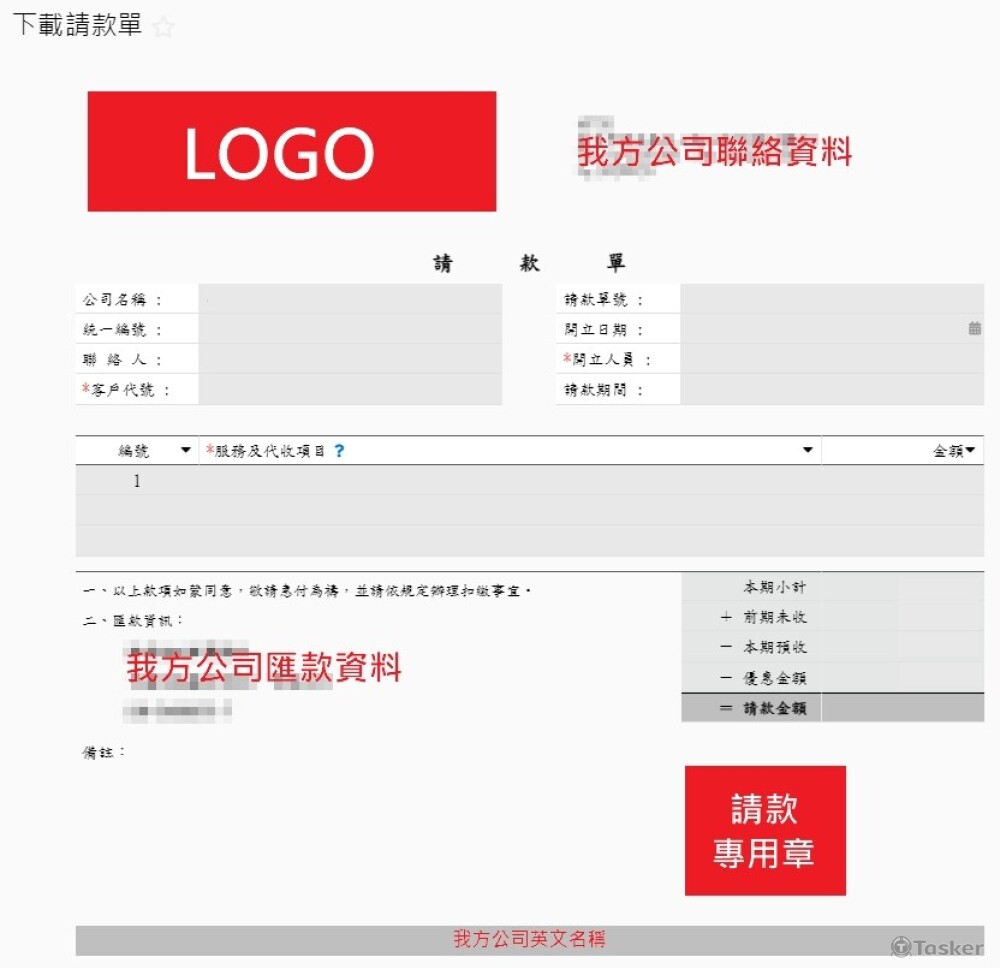Click the 聯絡人 input field
The image size is (1000, 968).
(350, 359)
